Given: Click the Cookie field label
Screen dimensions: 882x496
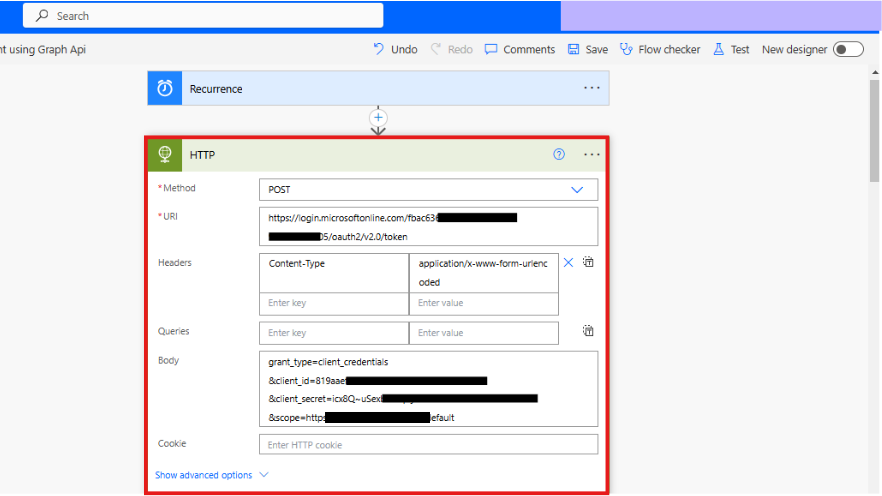Looking at the screenshot, I should pyautogui.click(x=172, y=444).
